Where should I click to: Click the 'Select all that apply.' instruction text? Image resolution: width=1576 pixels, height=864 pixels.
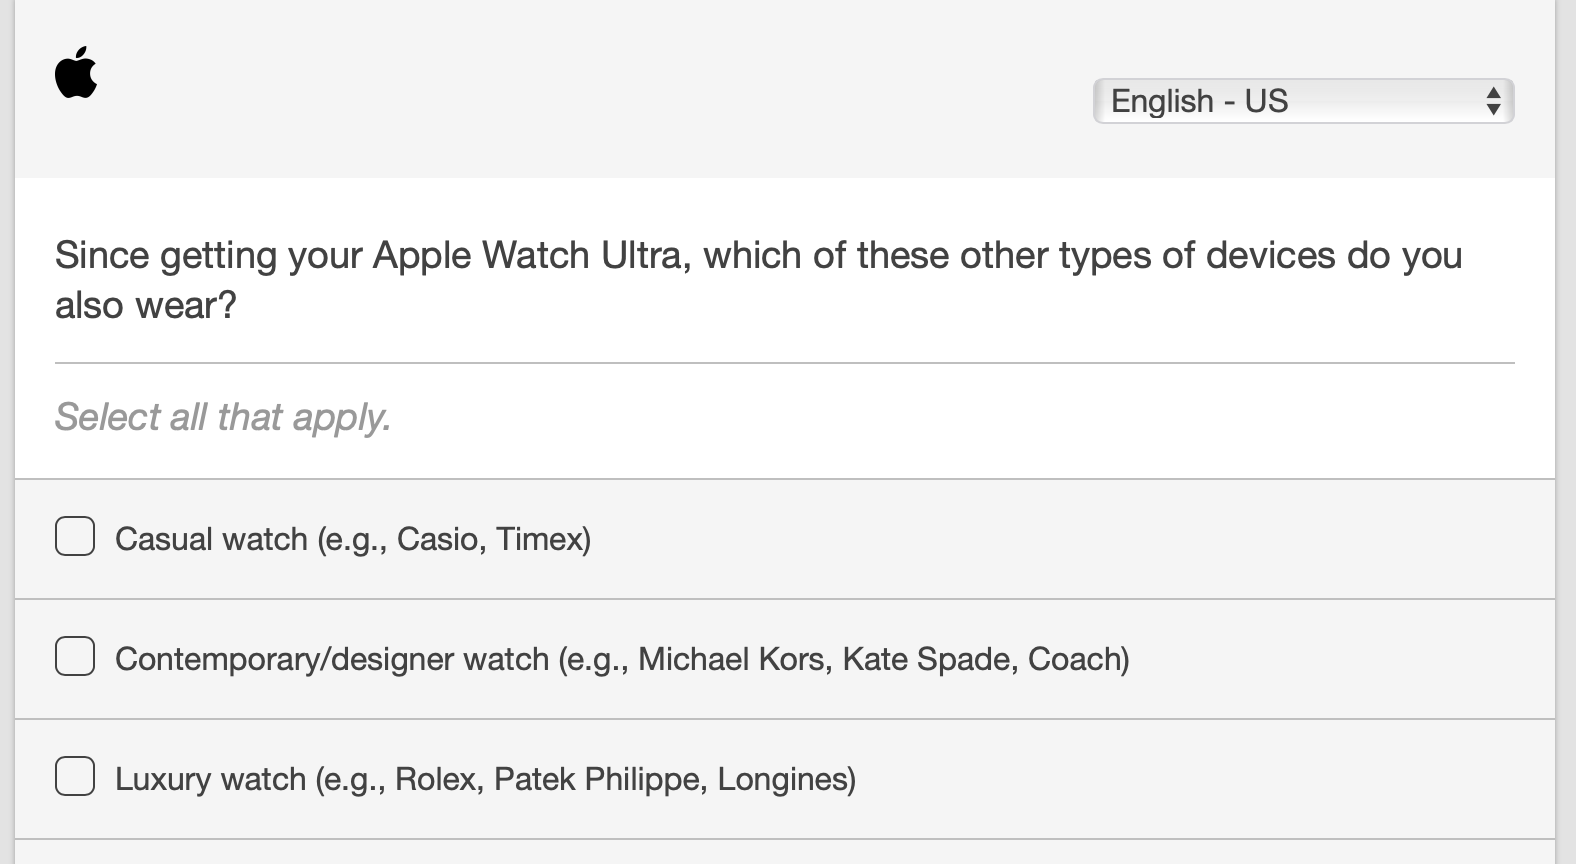coord(222,417)
